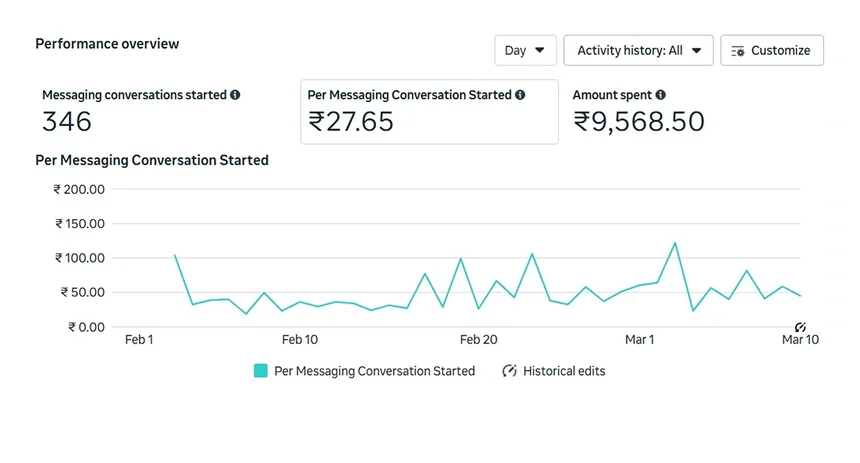
Task: Open the Customize button
Action: [x=772, y=50]
